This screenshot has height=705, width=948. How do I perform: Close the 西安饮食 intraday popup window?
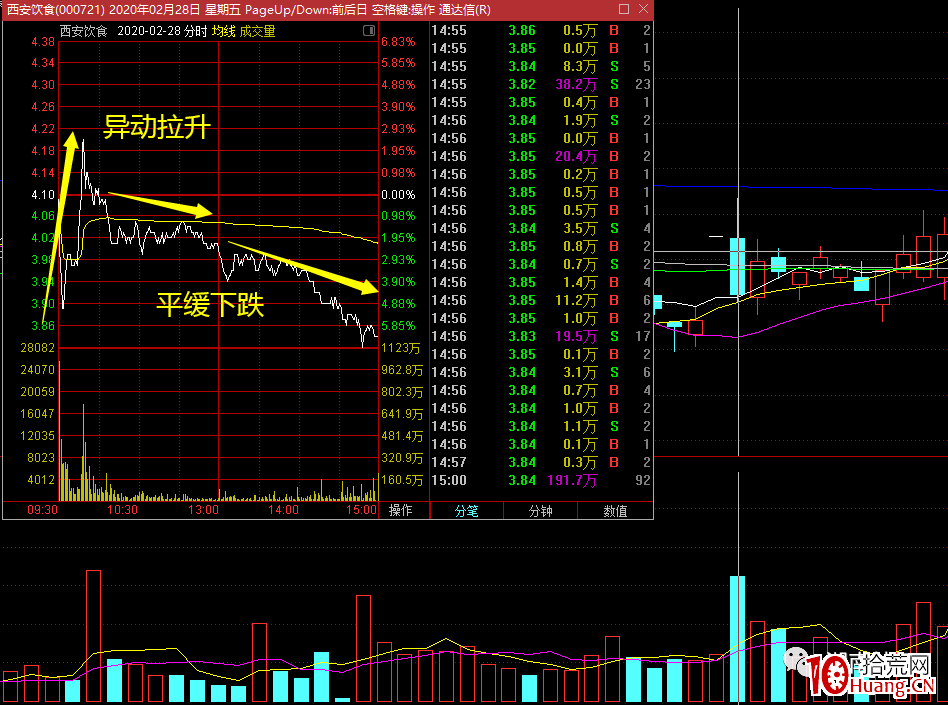(642, 9)
